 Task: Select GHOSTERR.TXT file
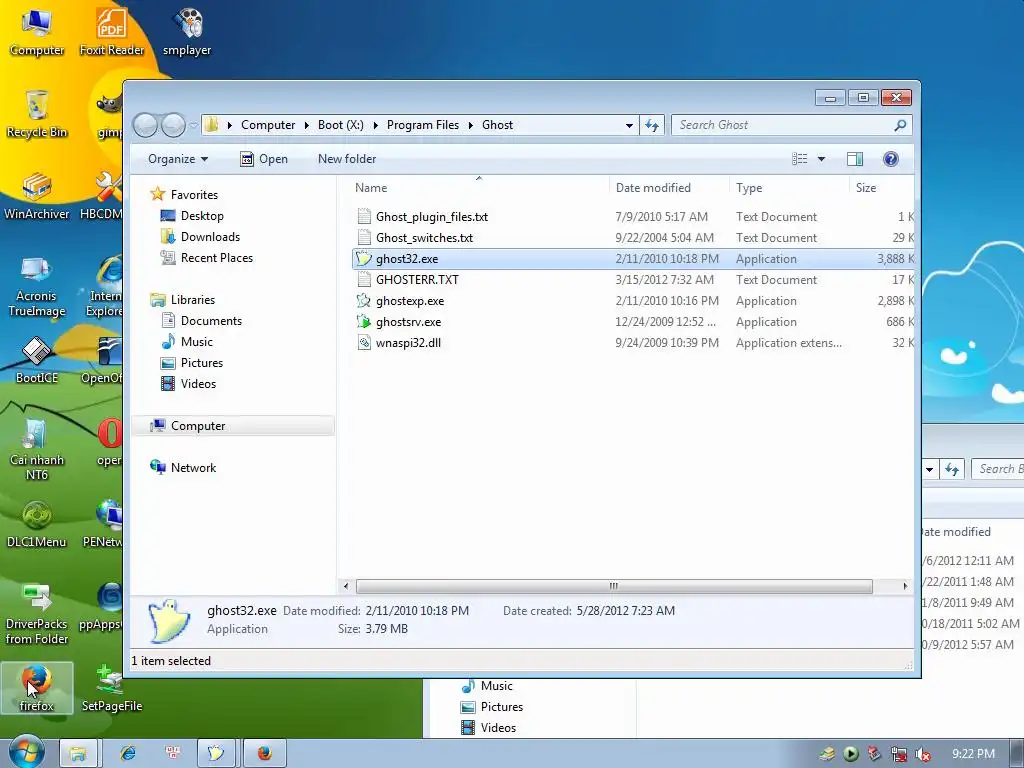[x=417, y=280]
